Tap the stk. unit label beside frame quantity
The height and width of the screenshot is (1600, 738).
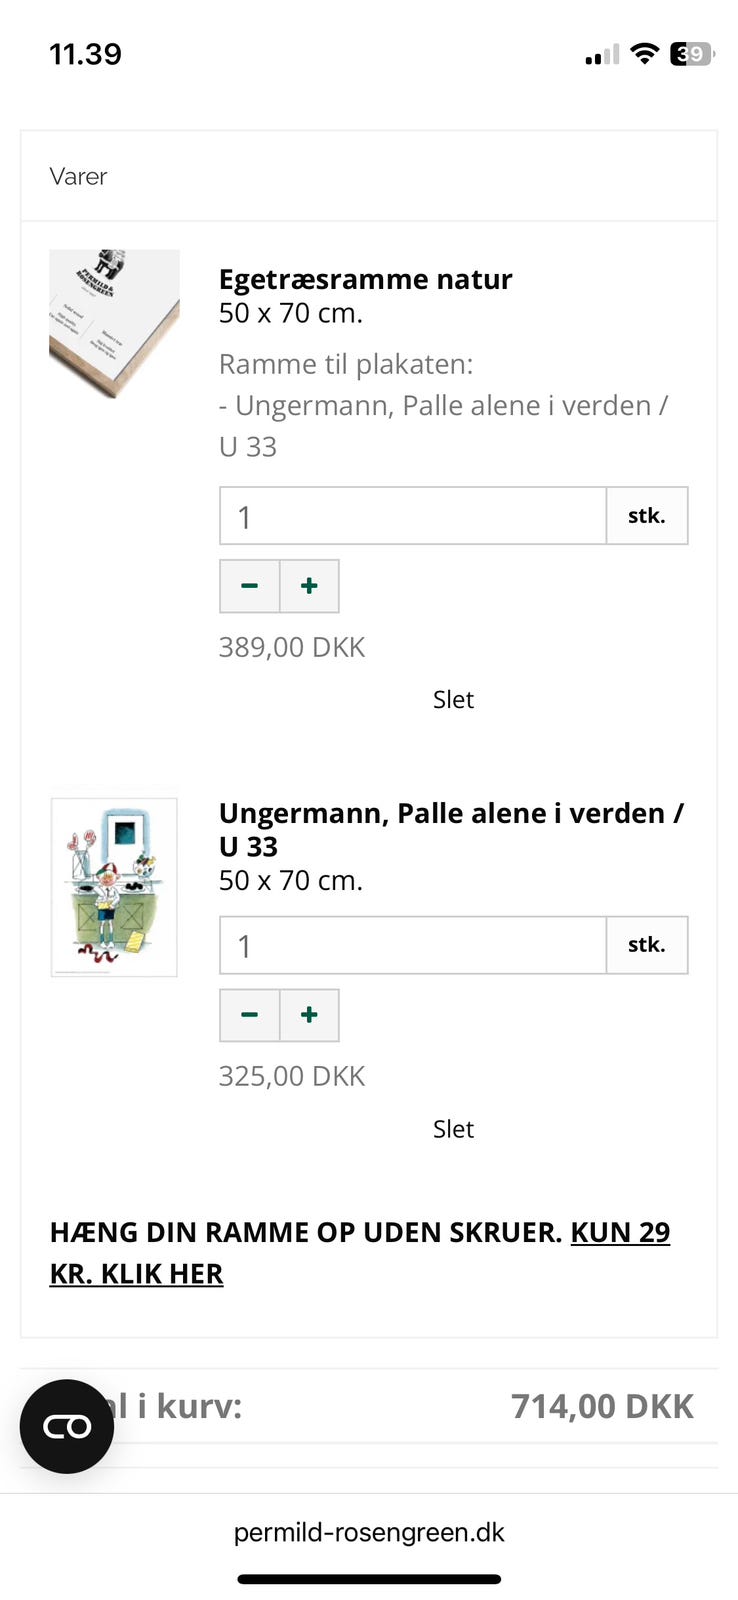pyautogui.click(x=647, y=515)
